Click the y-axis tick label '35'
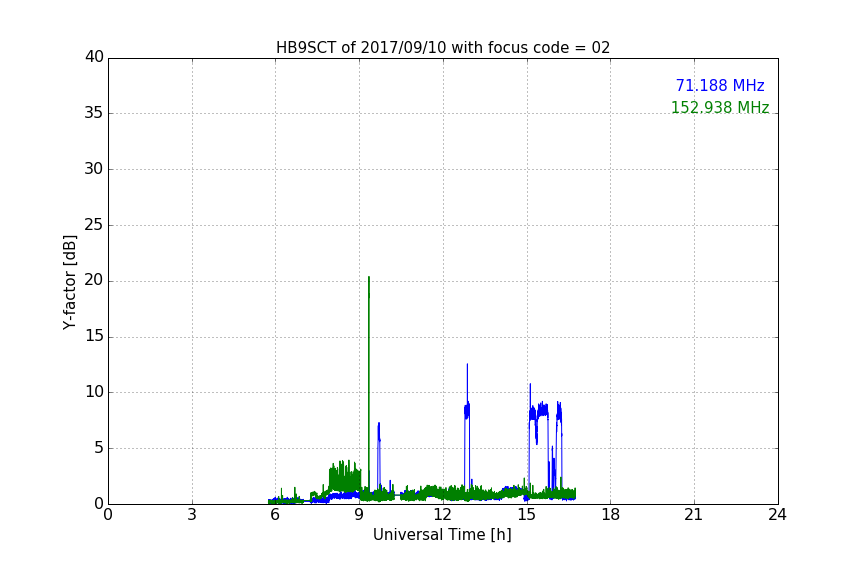The width and height of the screenshot is (864, 576). [x=94, y=113]
